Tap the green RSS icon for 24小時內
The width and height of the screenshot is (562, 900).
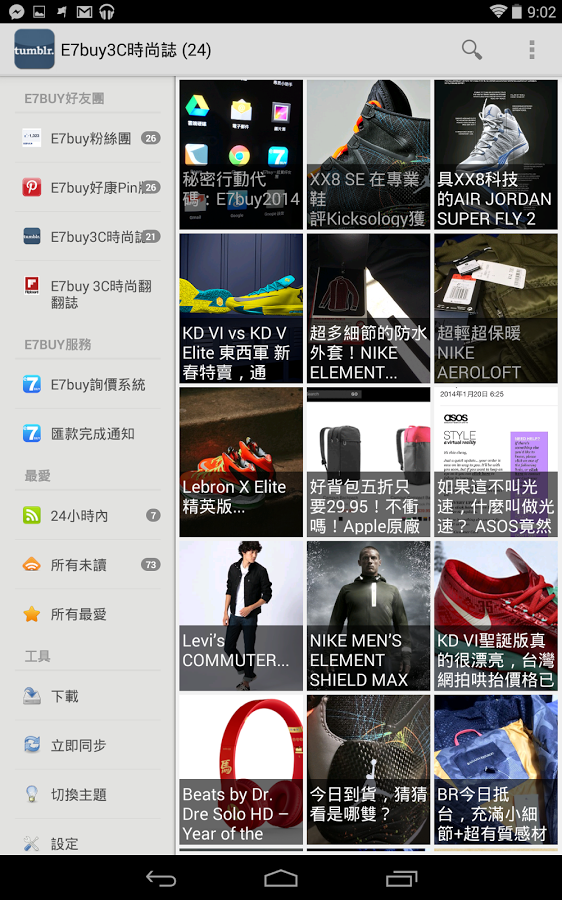coord(32,515)
